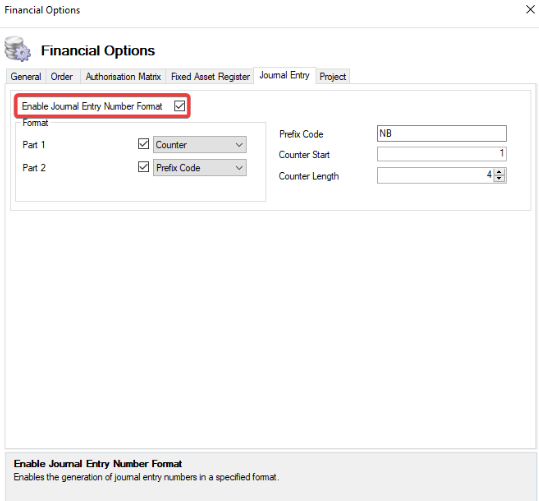Viewport: 539px width, 501px height.
Task: Click the Counter Start input field
Action: [x=442, y=154]
